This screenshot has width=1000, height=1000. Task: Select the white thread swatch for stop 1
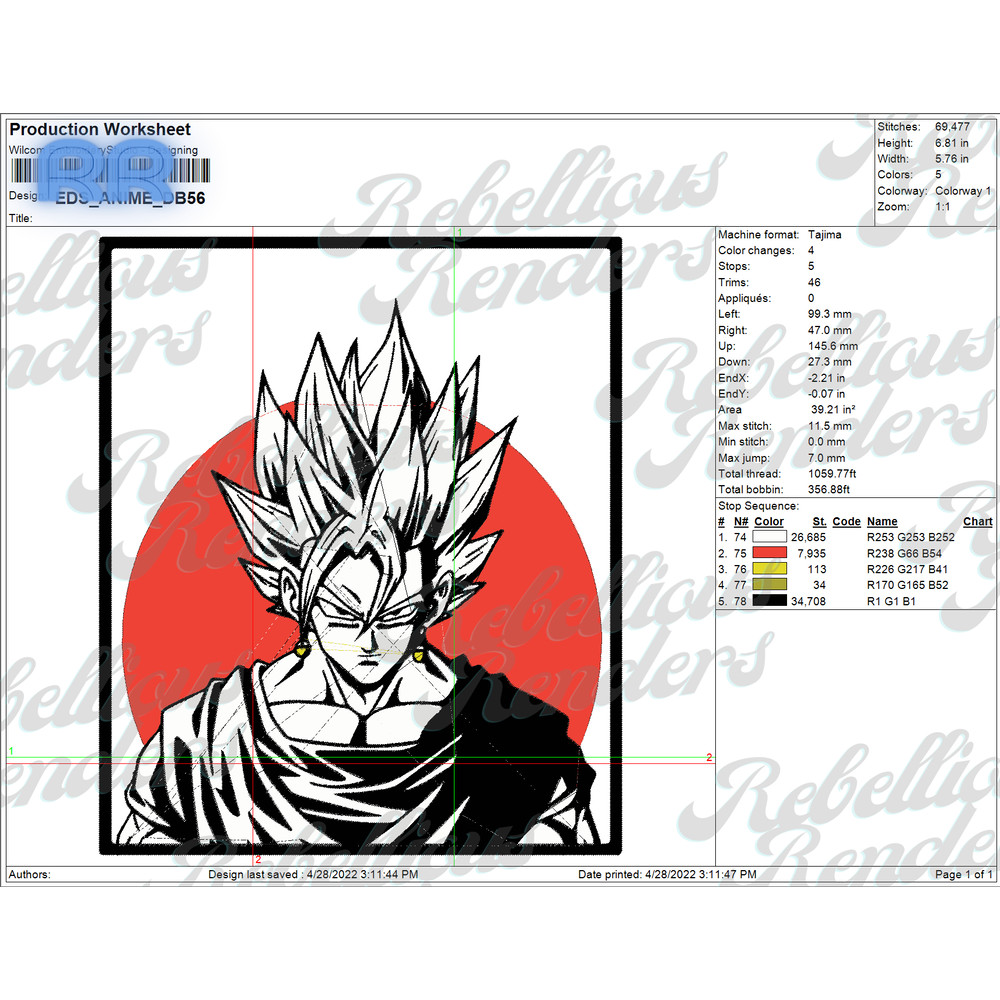tap(769, 537)
